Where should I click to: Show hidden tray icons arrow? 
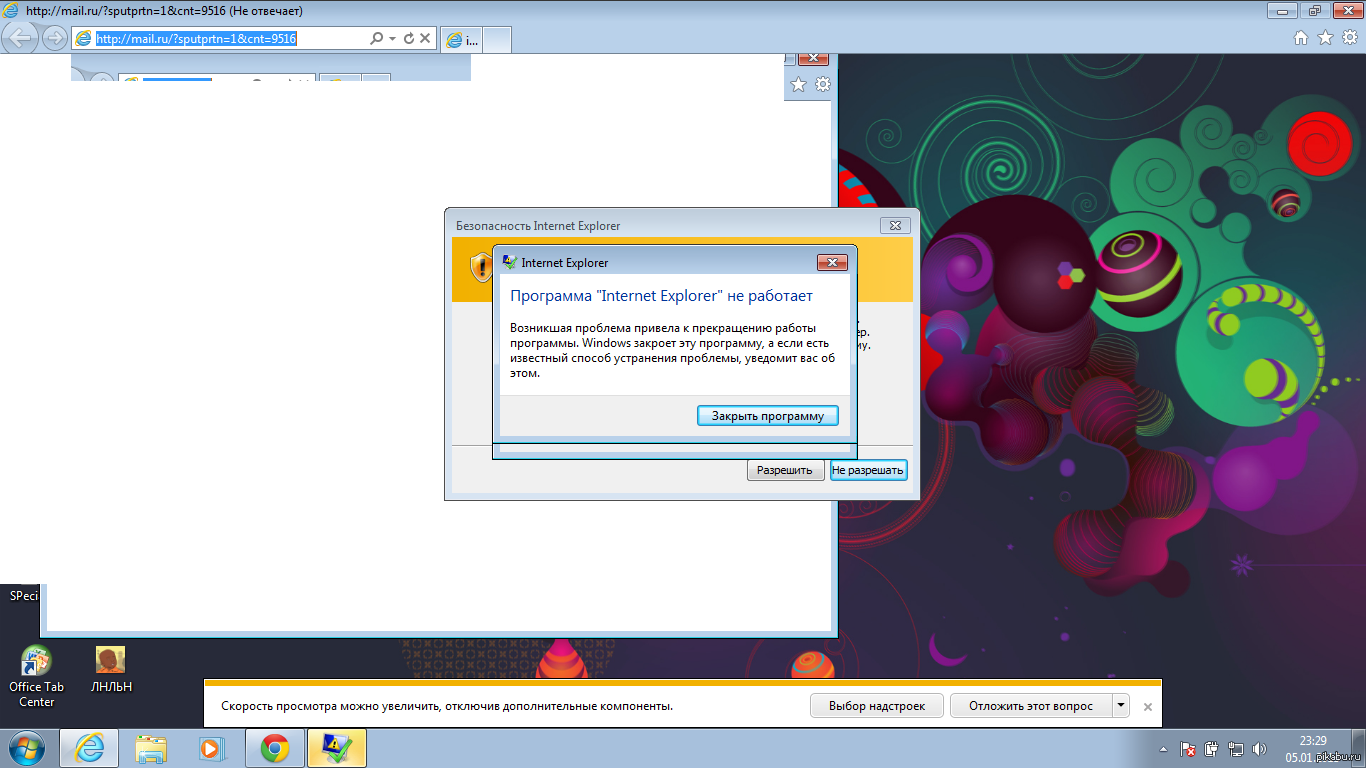coord(1163,749)
